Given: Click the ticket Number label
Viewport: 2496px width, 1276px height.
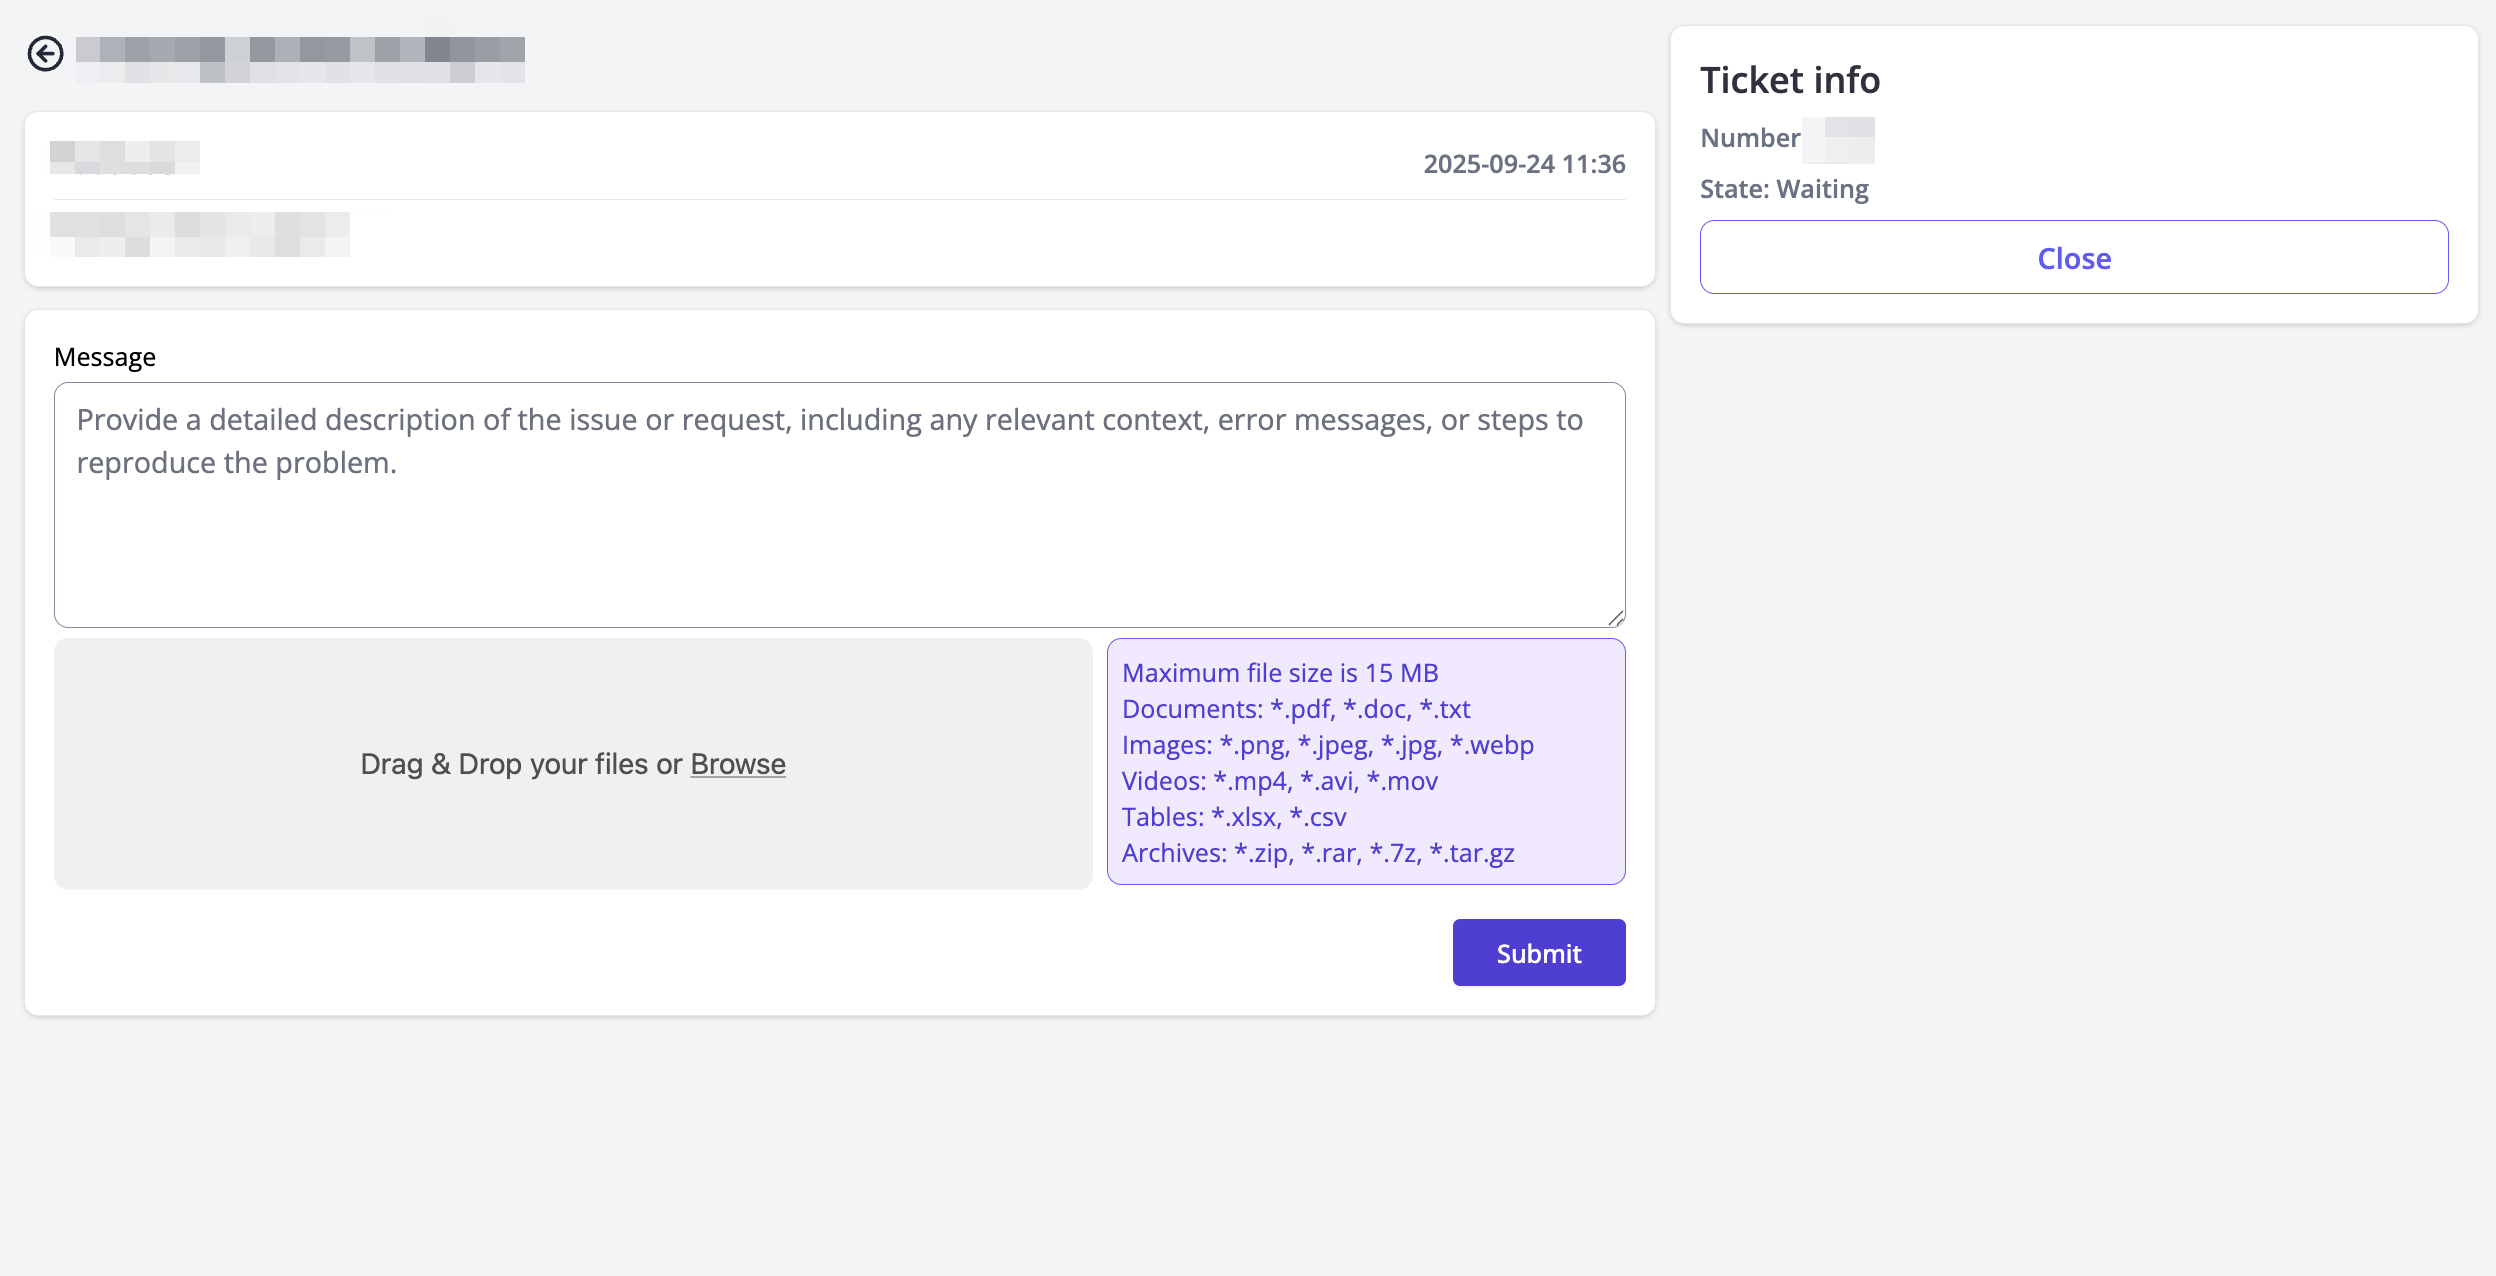Looking at the screenshot, I should [1750, 138].
